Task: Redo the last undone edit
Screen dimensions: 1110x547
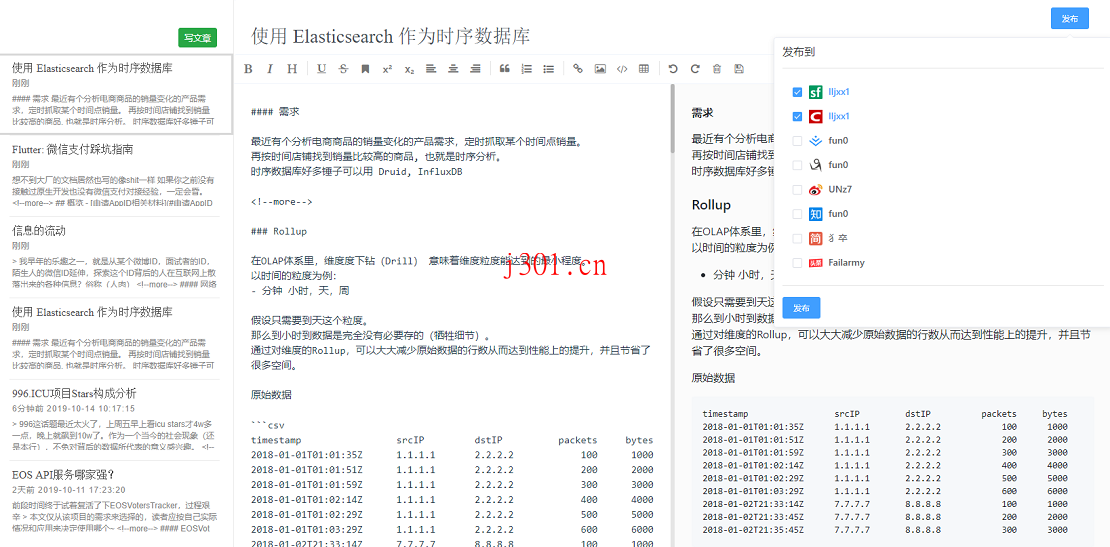Action: pos(695,69)
